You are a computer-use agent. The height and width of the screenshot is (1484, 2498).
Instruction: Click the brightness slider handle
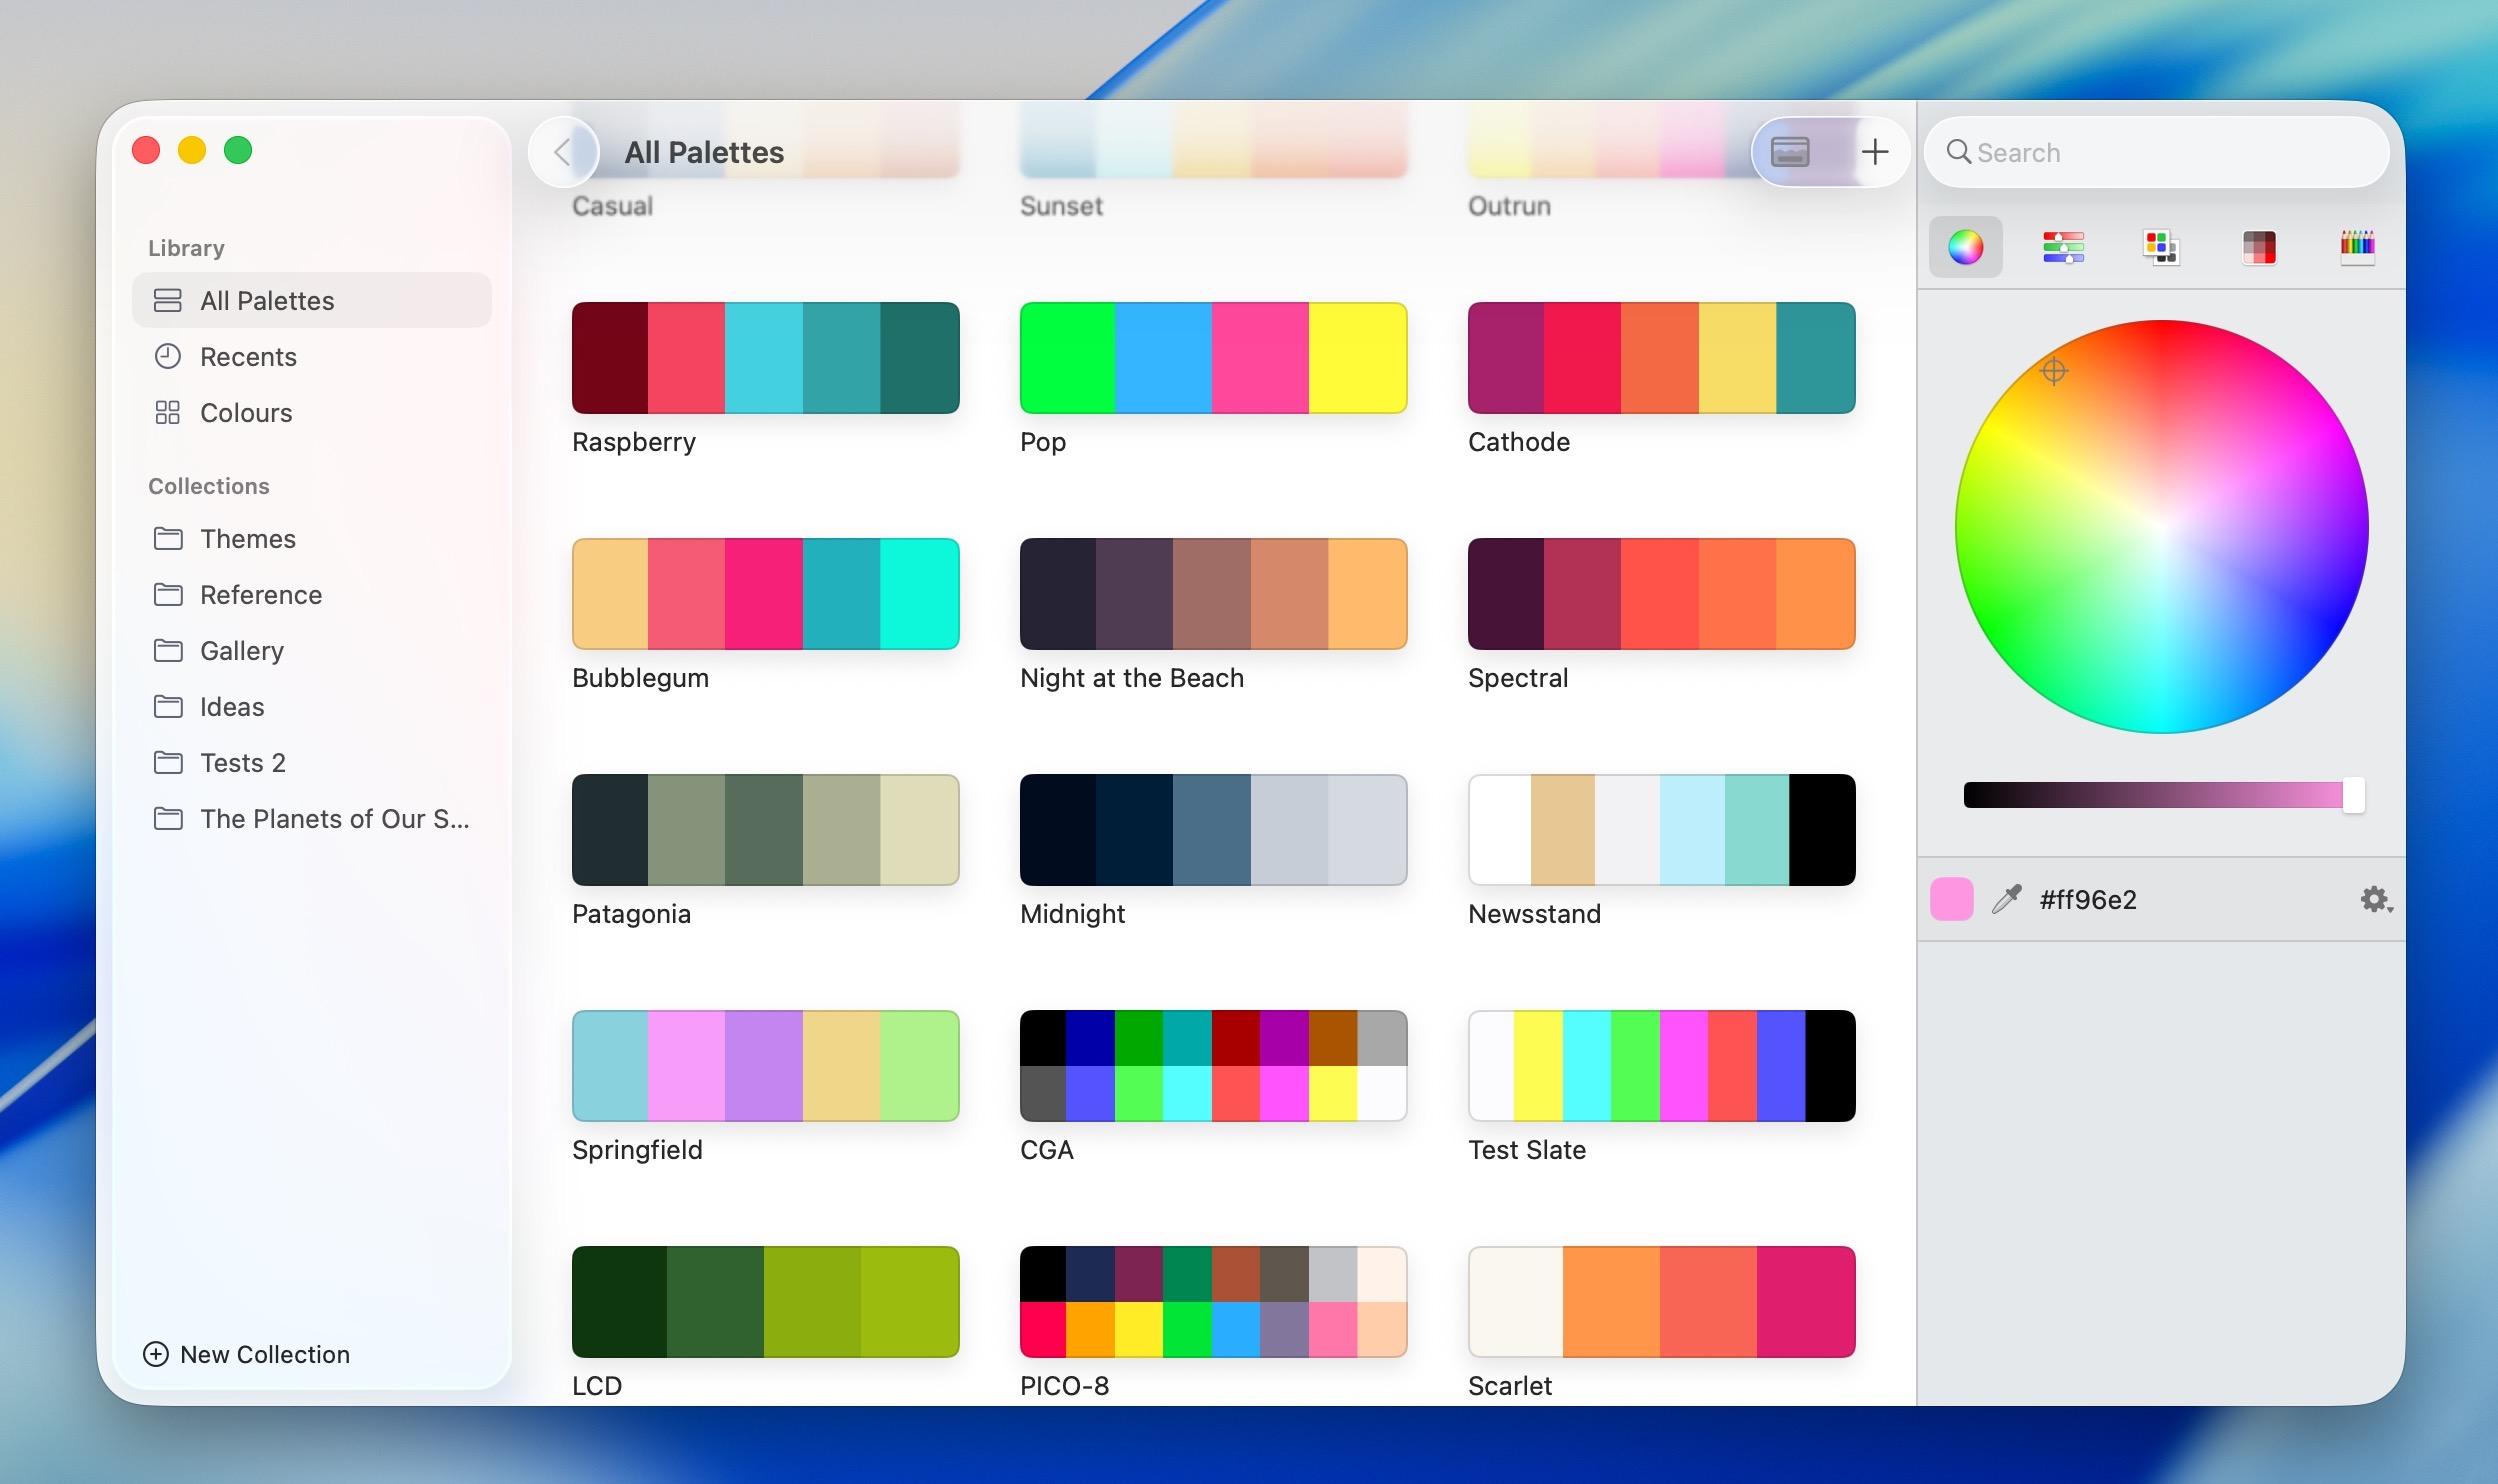[x=2353, y=795]
